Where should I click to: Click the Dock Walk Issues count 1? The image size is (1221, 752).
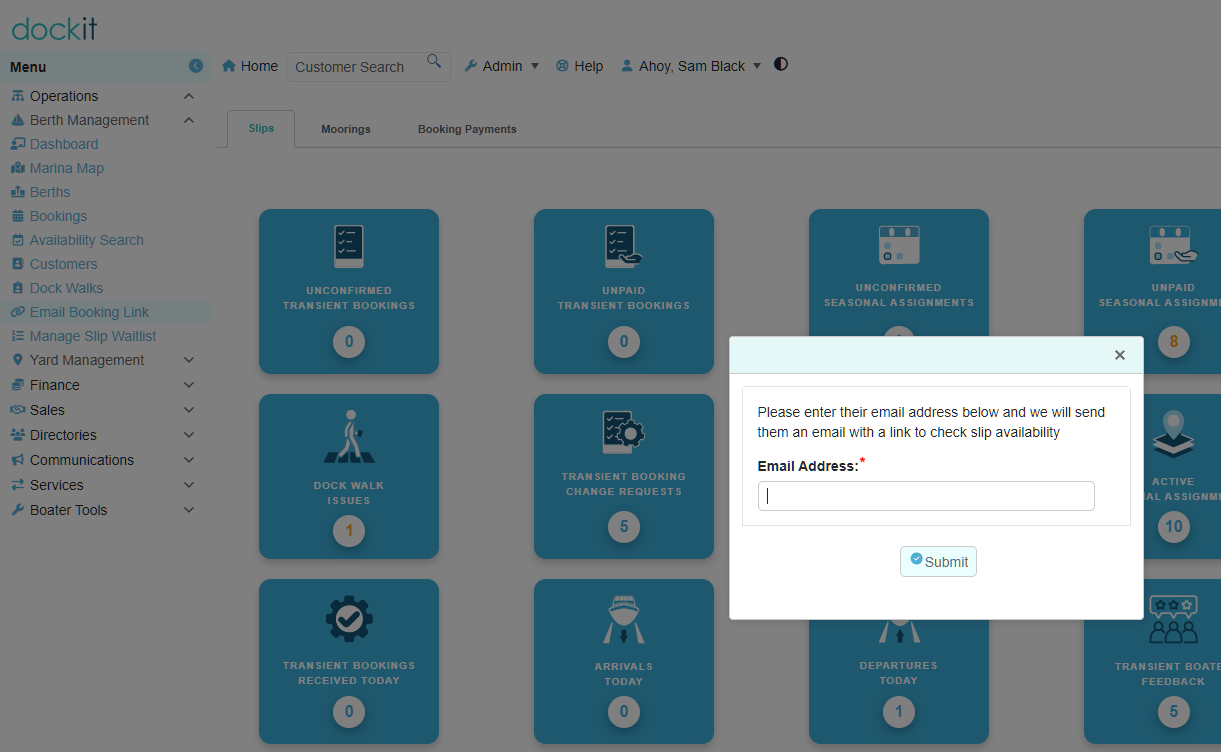349,531
